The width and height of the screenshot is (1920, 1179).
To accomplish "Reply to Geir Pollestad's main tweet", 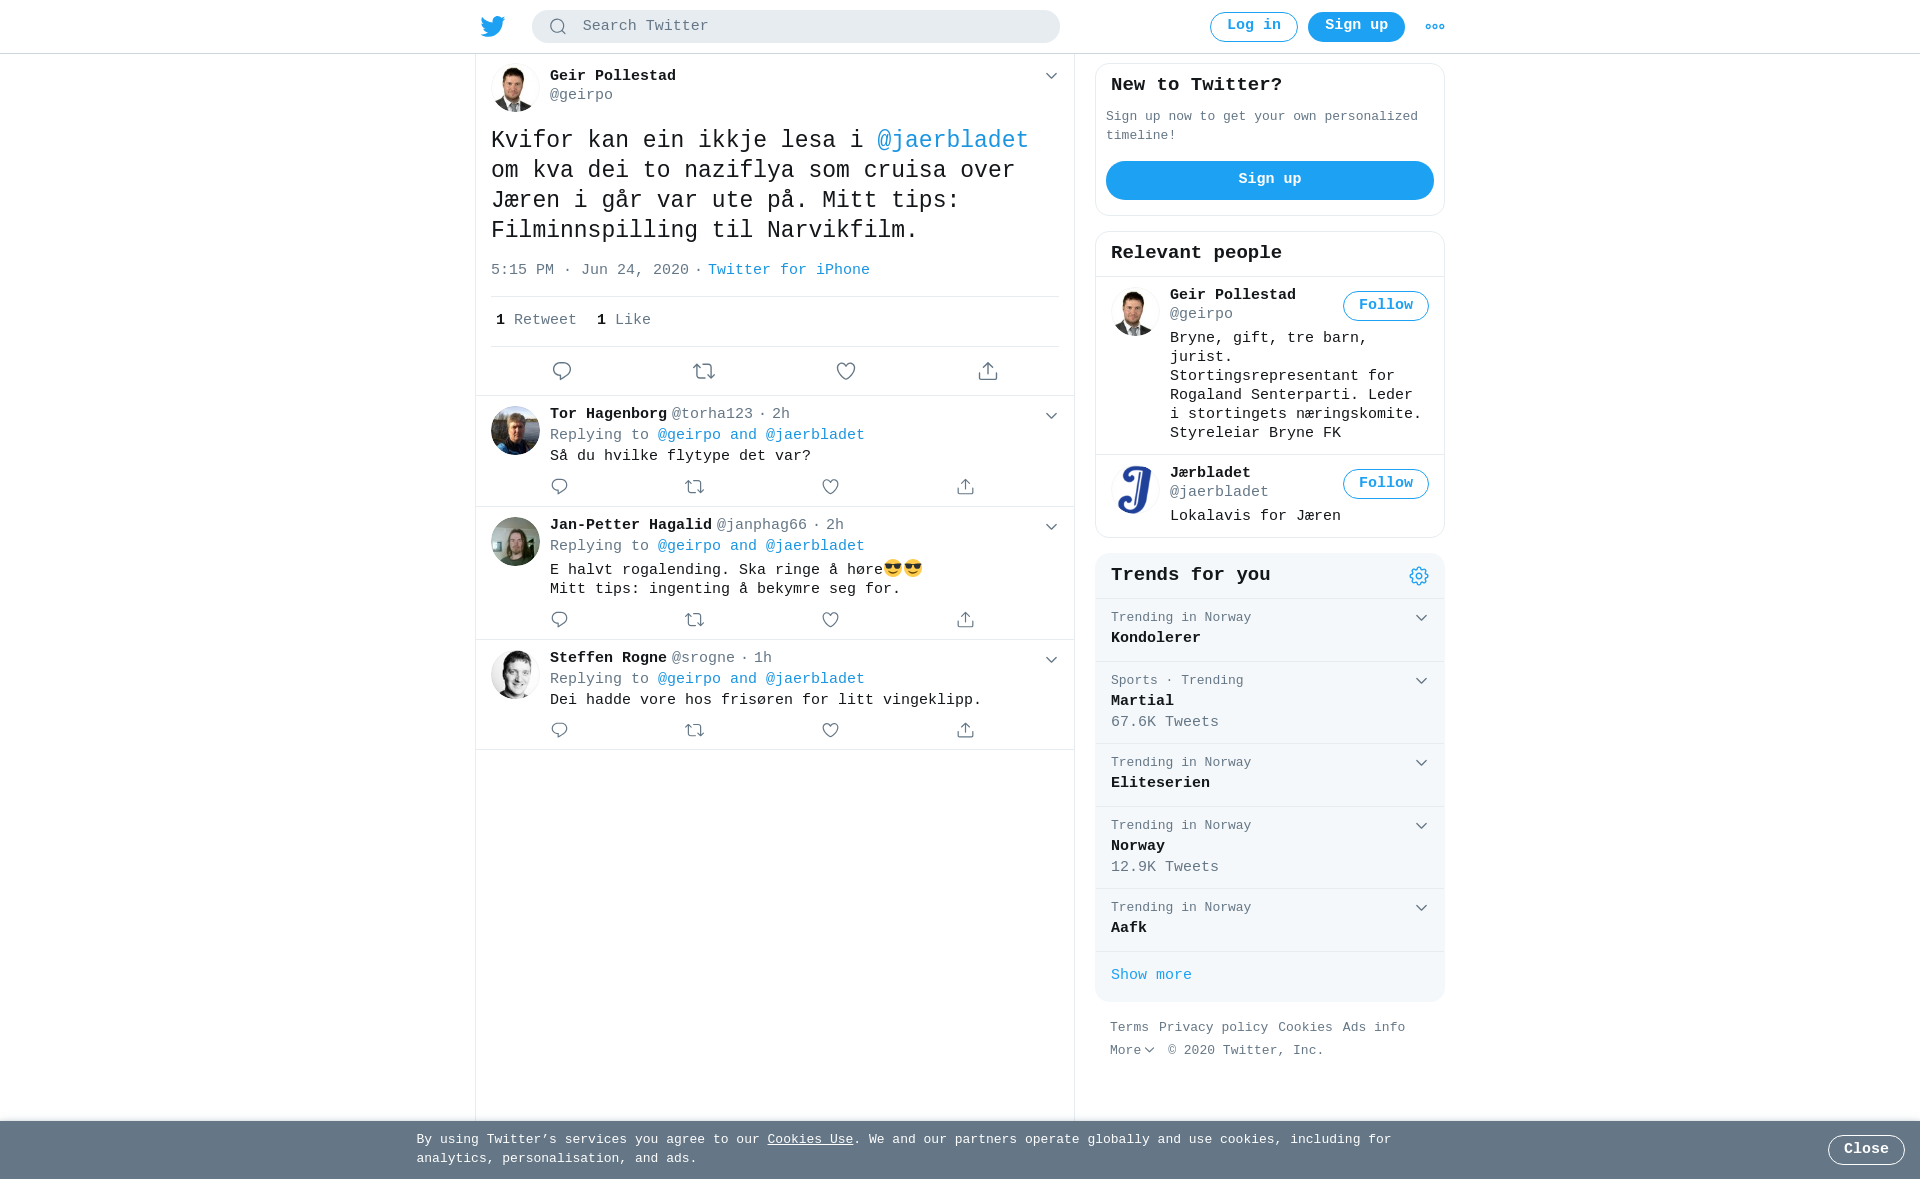I will (562, 371).
